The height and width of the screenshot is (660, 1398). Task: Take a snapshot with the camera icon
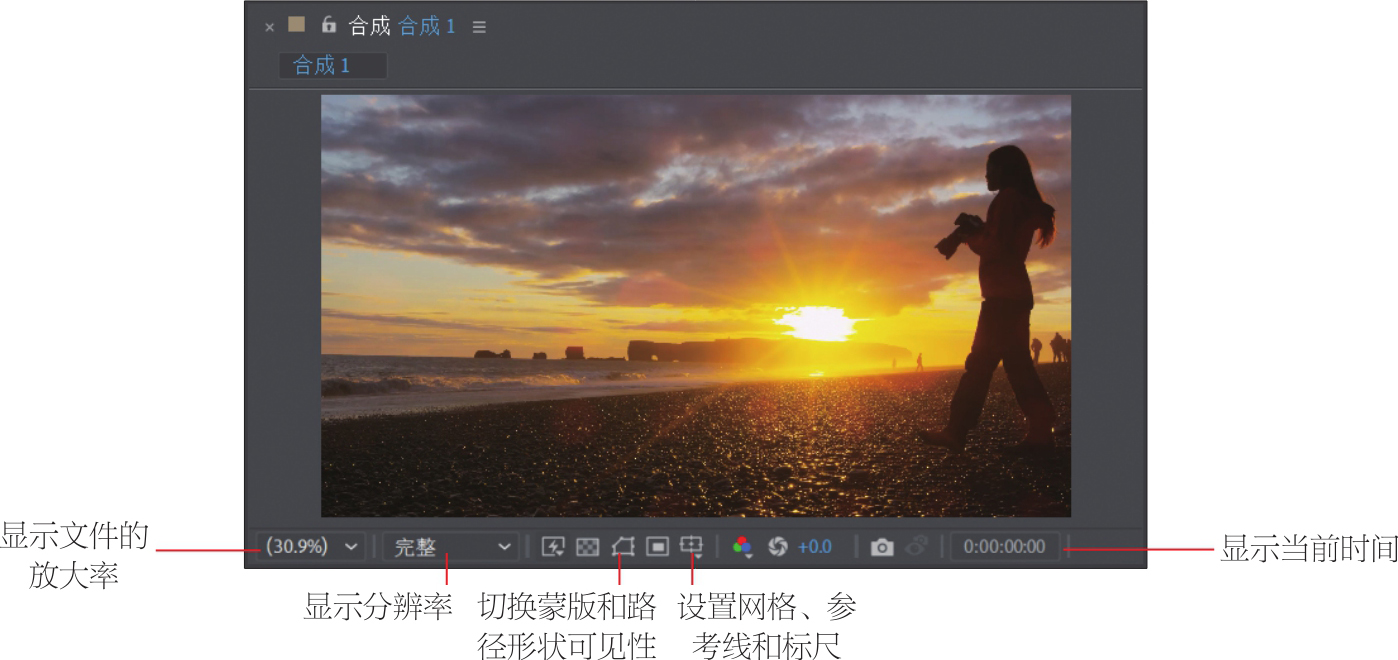click(881, 547)
